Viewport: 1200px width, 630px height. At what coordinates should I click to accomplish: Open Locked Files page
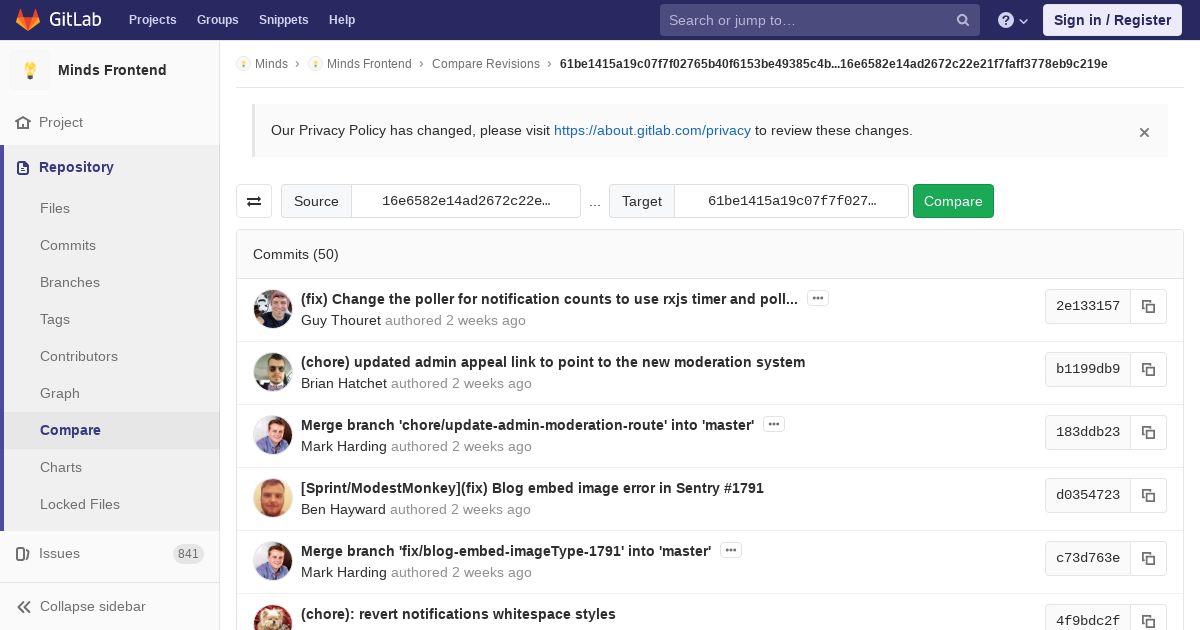80,504
